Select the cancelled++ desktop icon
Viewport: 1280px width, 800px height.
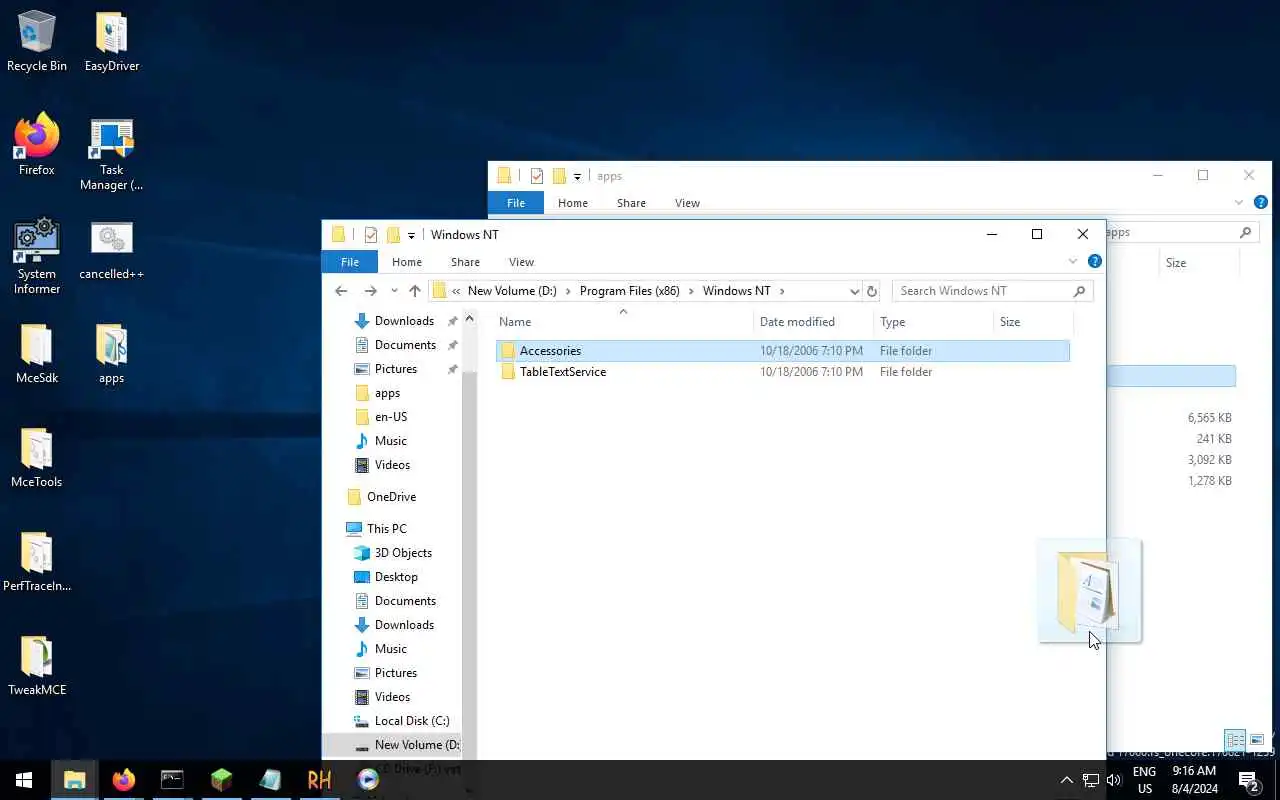112,248
